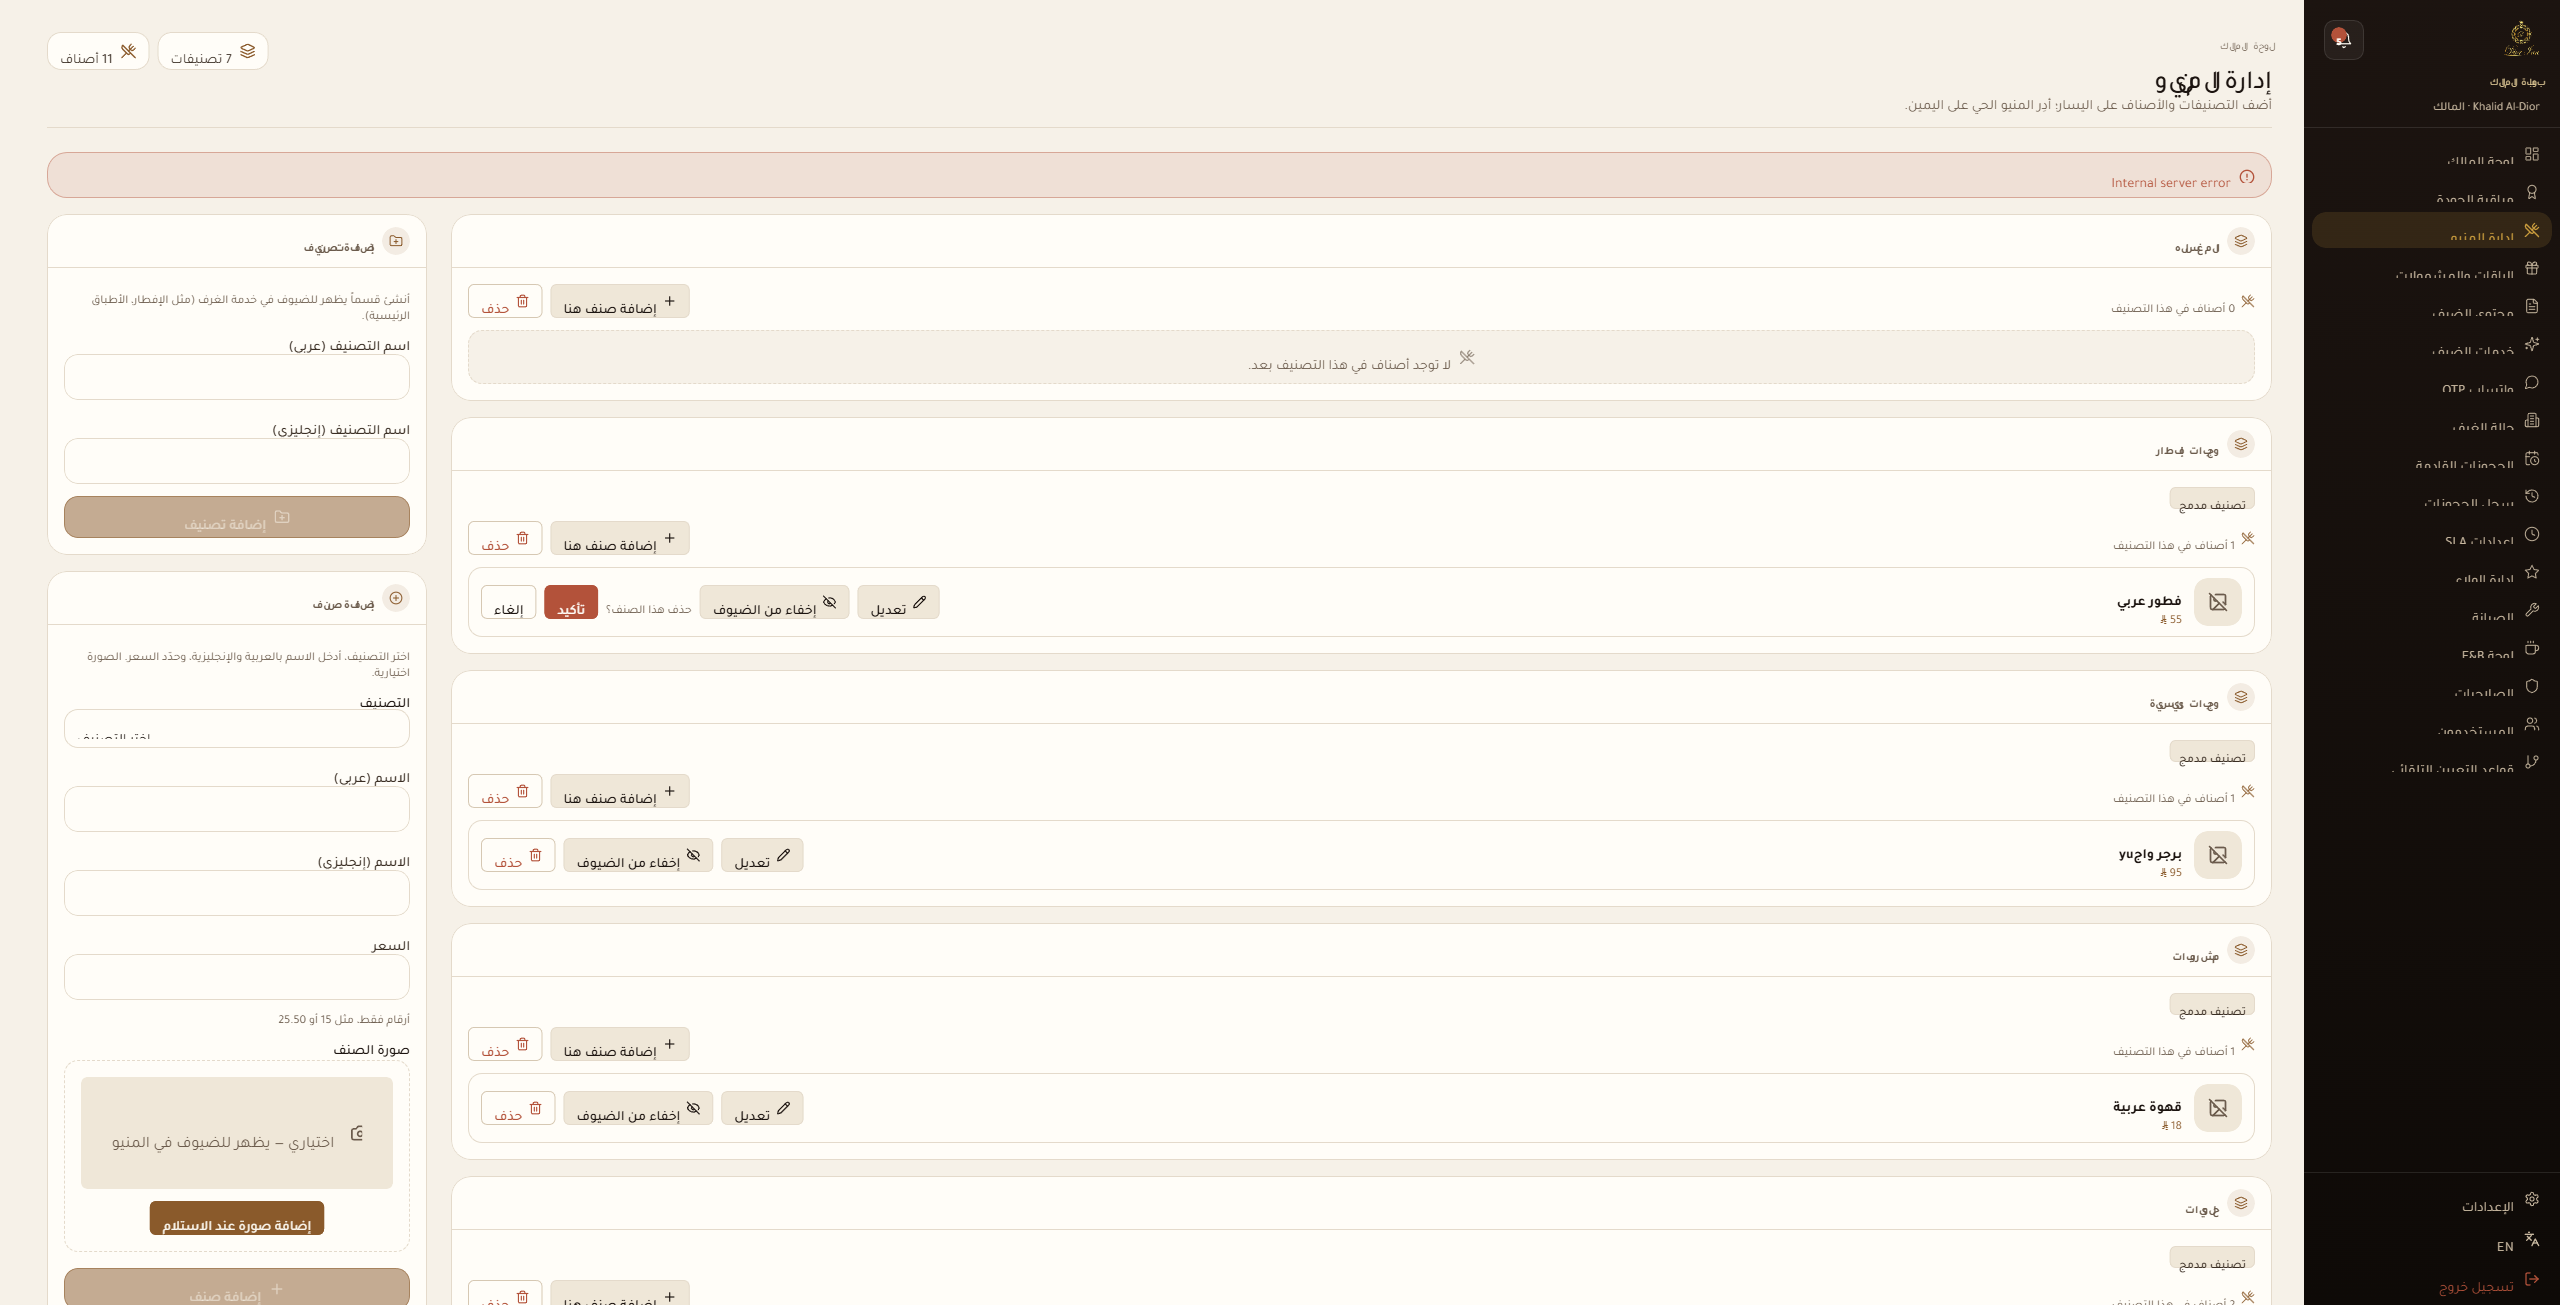Image resolution: width=2560 pixels, height=1305 pixels.
Task: Open the owner dashboard grid icon item
Action: [2432, 154]
